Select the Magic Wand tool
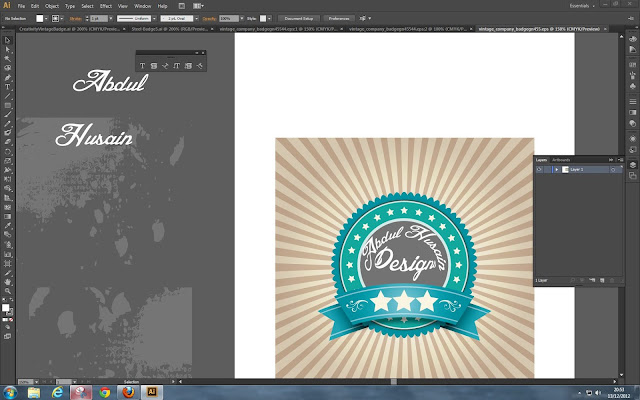Screen dimensions: 640x400 pos(7,59)
